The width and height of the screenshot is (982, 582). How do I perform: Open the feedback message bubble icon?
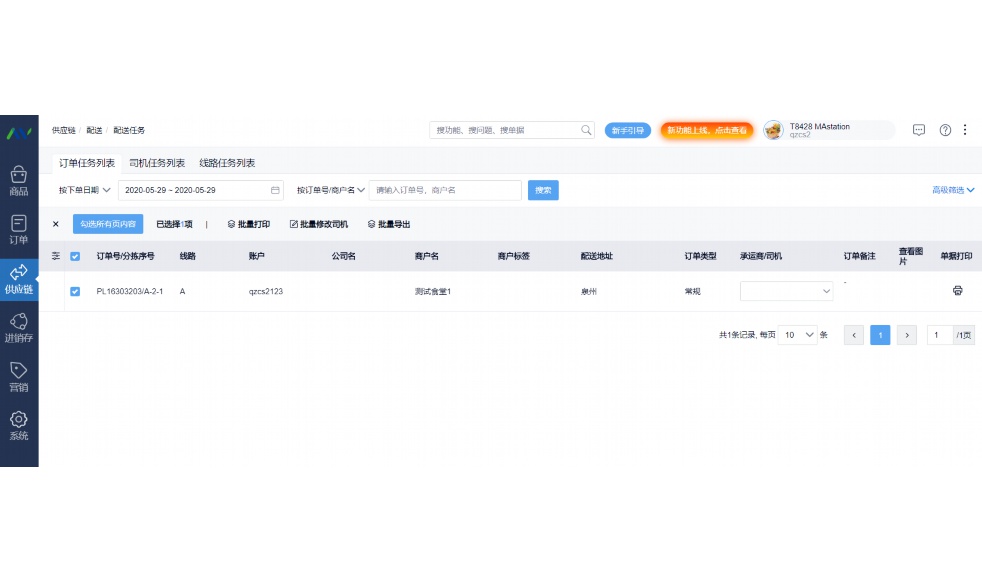(918, 130)
